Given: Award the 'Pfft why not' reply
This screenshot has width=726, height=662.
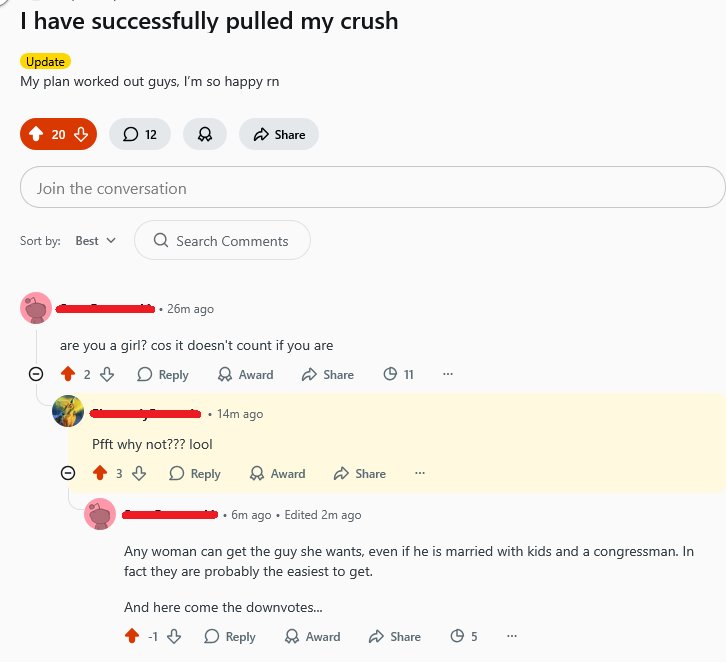Looking at the screenshot, I should coord(277,473).
